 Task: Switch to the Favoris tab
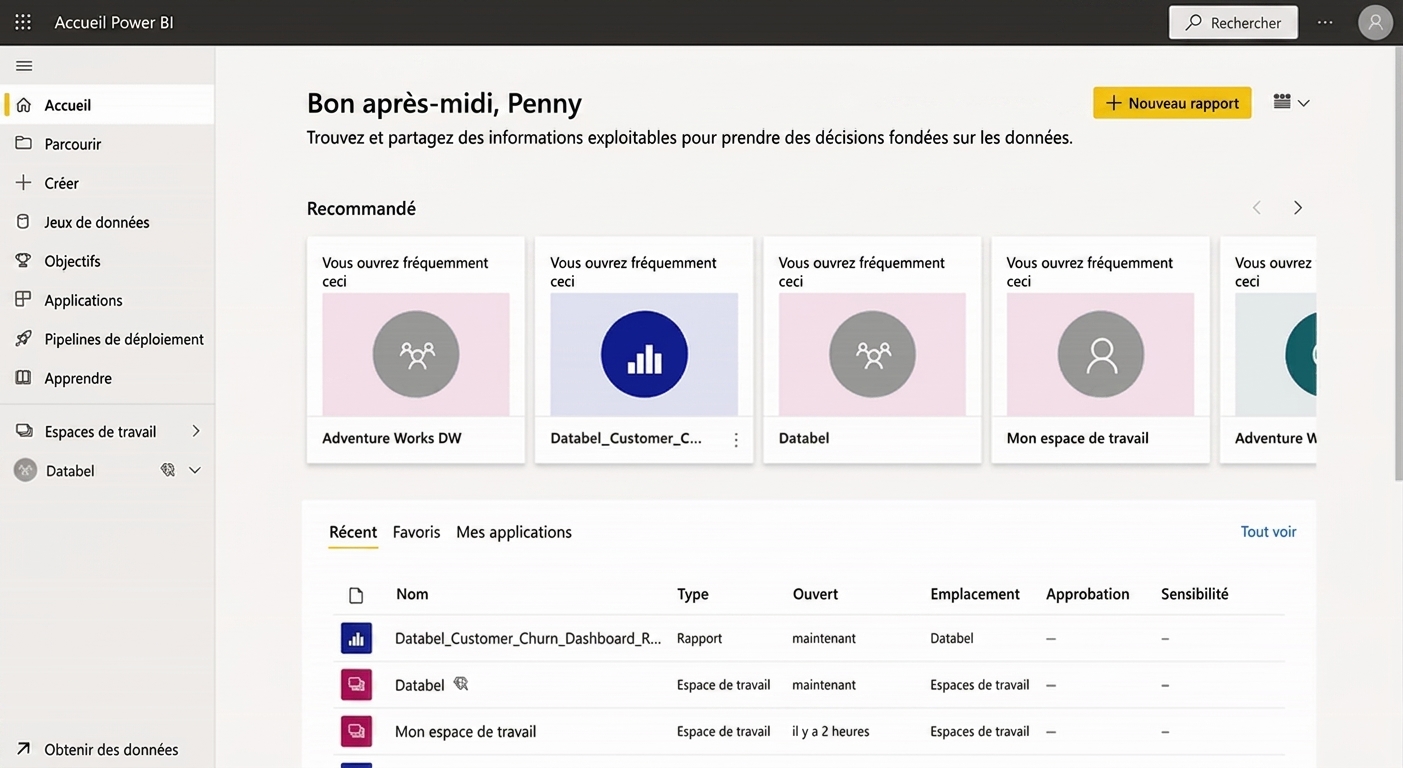pos(416,532)
